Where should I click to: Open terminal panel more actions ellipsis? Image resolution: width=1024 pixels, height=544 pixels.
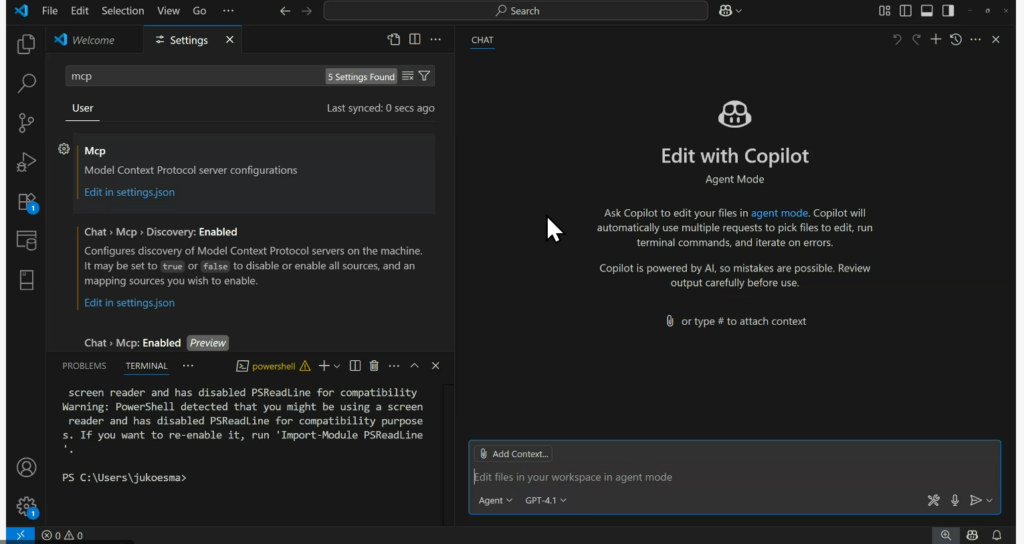(x=394, y=366)
